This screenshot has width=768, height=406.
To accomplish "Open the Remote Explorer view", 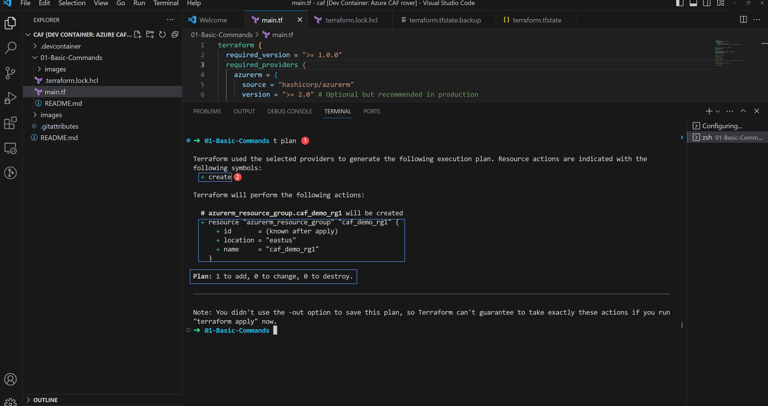I will point(11,149).
